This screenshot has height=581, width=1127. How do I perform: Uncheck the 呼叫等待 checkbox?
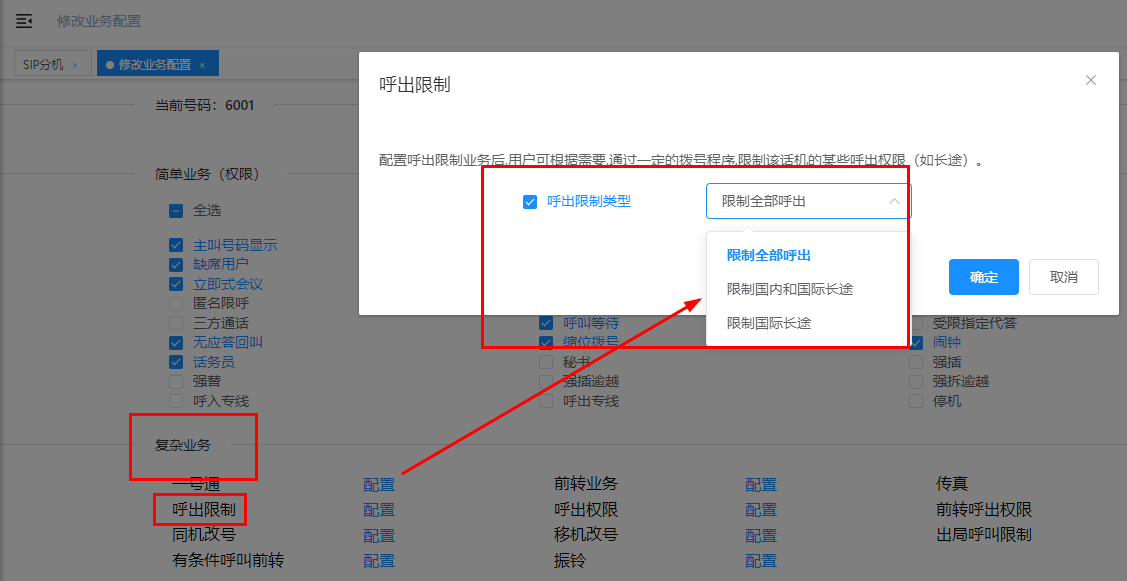(x=546, y=322)
